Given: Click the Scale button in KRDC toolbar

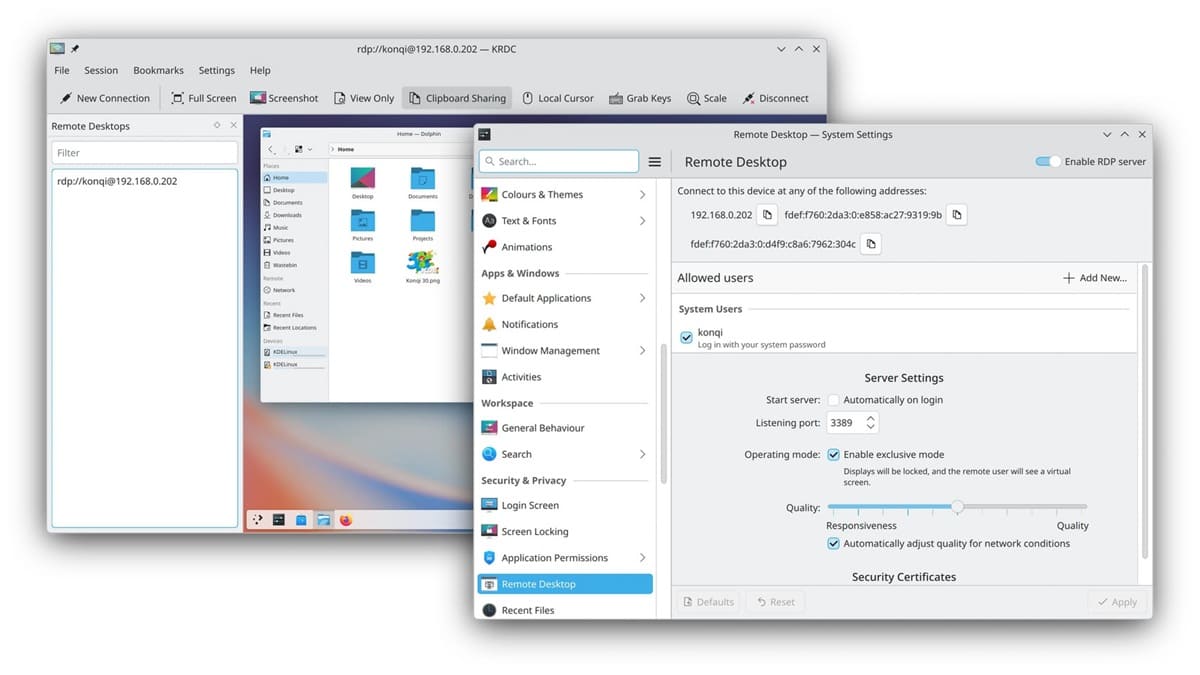Looking at the screenshot, I should (x=707, y=98).
